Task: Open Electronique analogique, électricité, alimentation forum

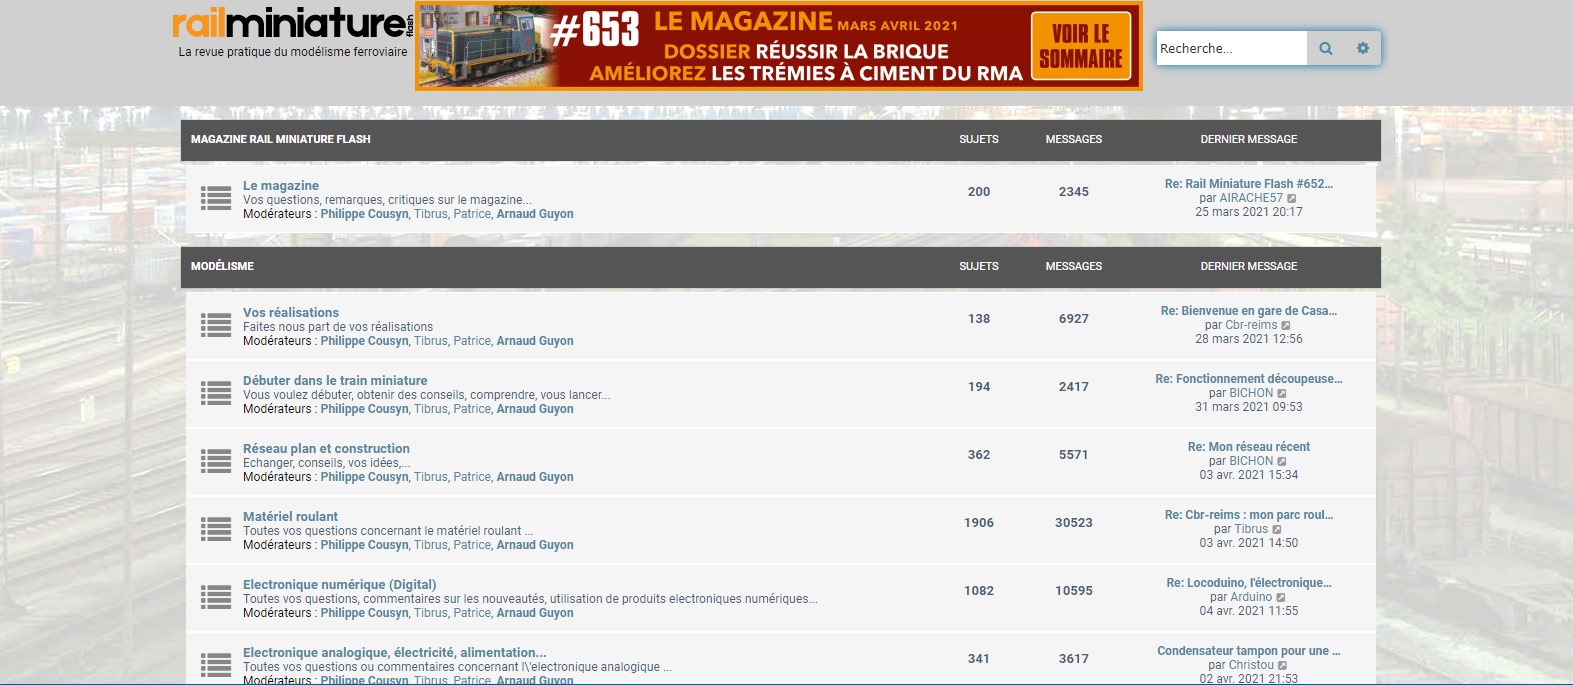Action: point(395,653)
